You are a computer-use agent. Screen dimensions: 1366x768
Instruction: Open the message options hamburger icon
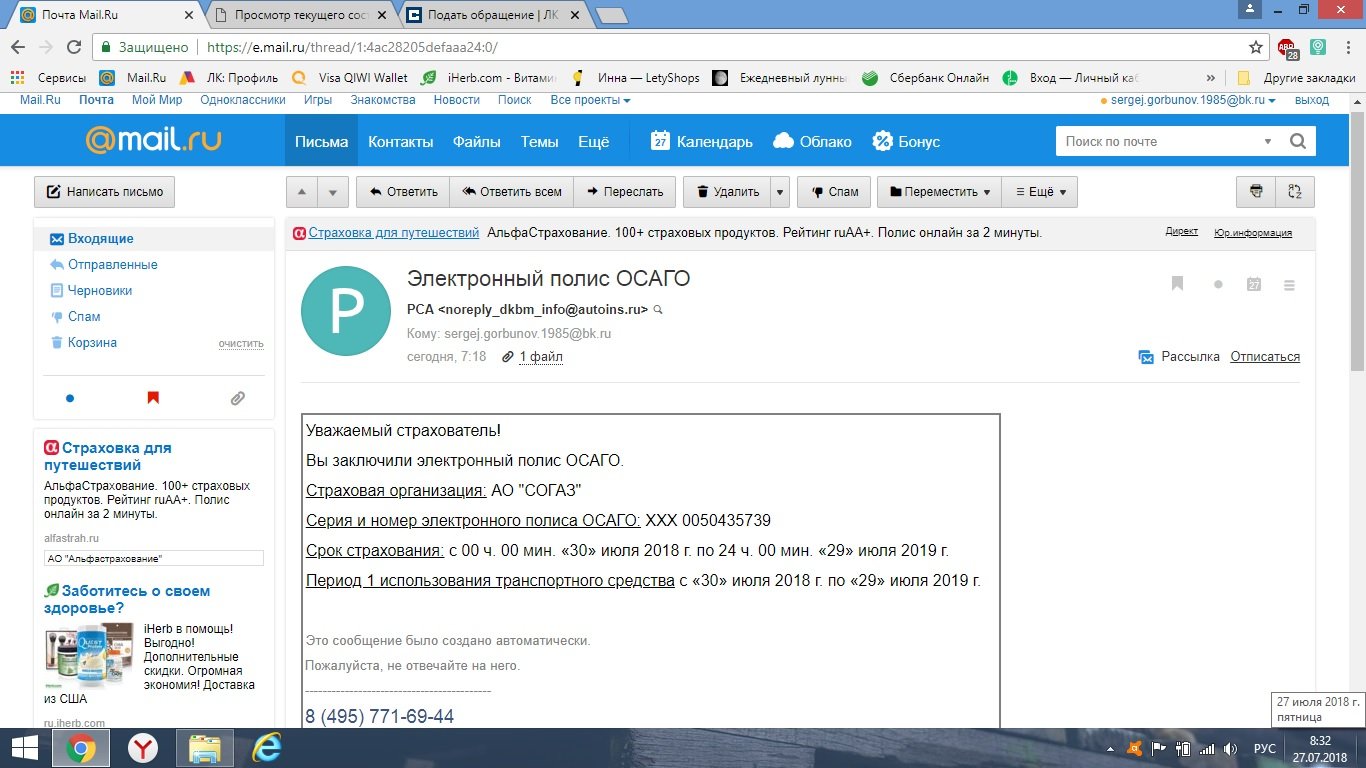click(1289, 285)
